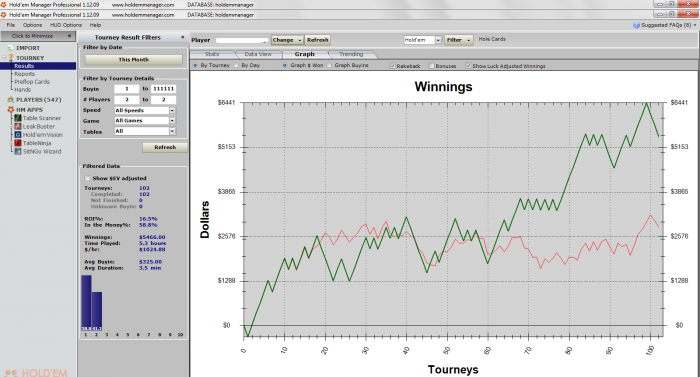Click the $/hr value $1024.88
This screenshot has width=700, height=377.
pos(152,249)
